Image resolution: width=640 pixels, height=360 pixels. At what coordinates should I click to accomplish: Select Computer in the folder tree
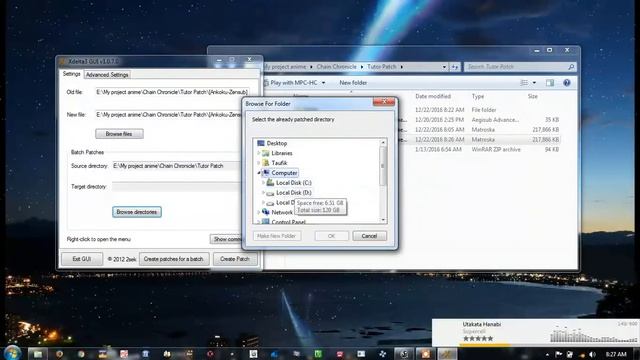point(284,173)
